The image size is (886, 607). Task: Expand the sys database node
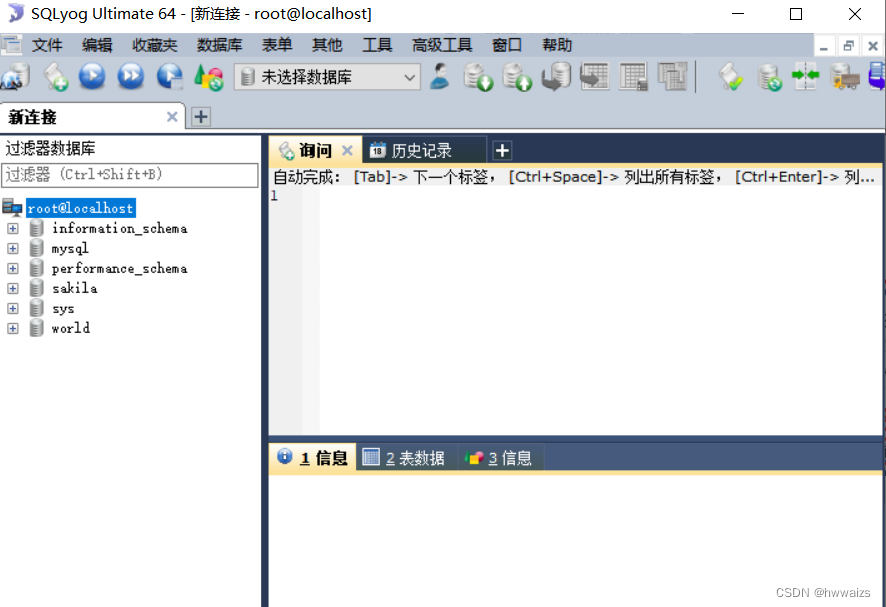(12, 309)
